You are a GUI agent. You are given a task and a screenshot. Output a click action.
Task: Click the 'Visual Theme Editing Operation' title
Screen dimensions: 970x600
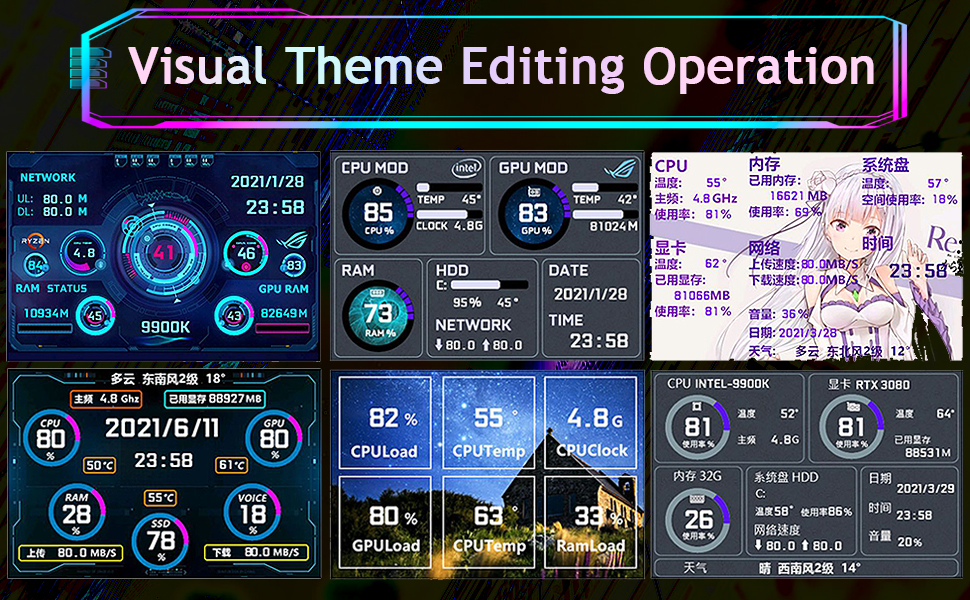pyautogui.click(x=502, y=66)
